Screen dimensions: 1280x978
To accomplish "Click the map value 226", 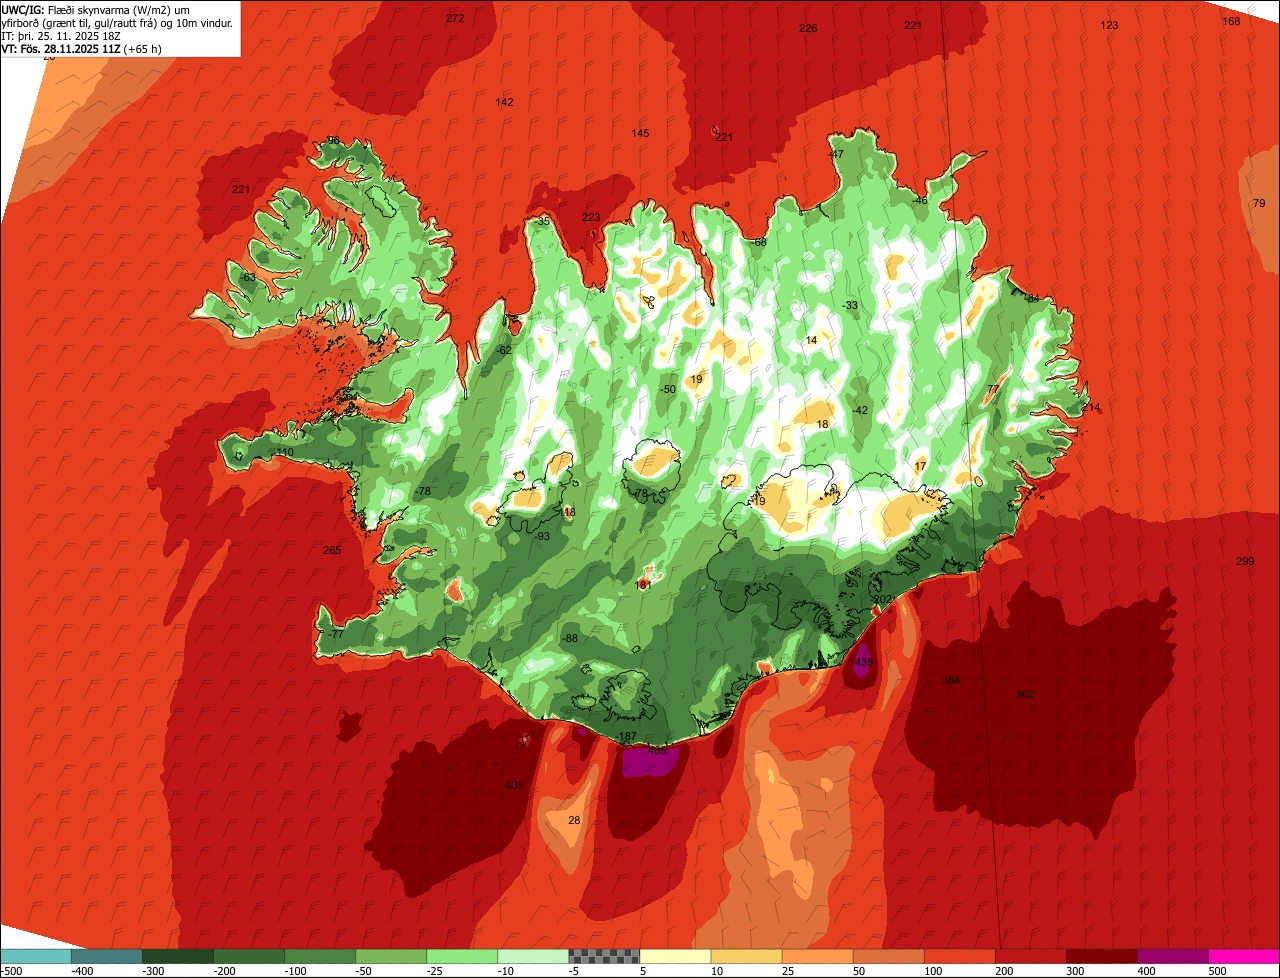I will 808,28.
